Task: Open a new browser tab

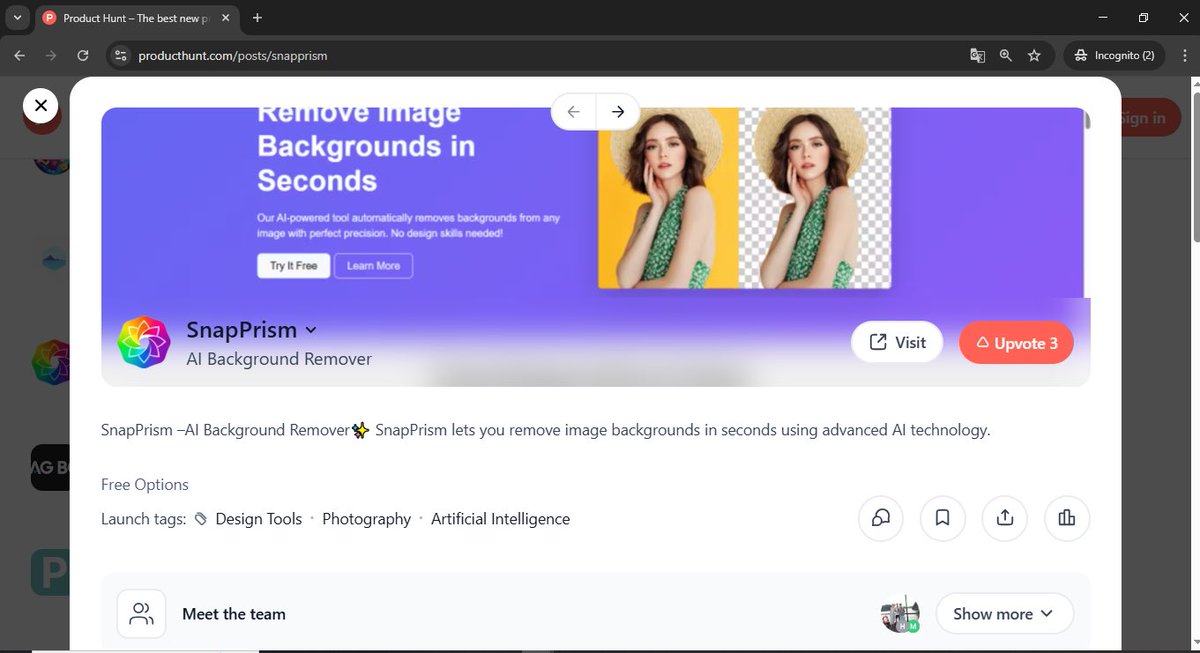Action: coord(258,17)
